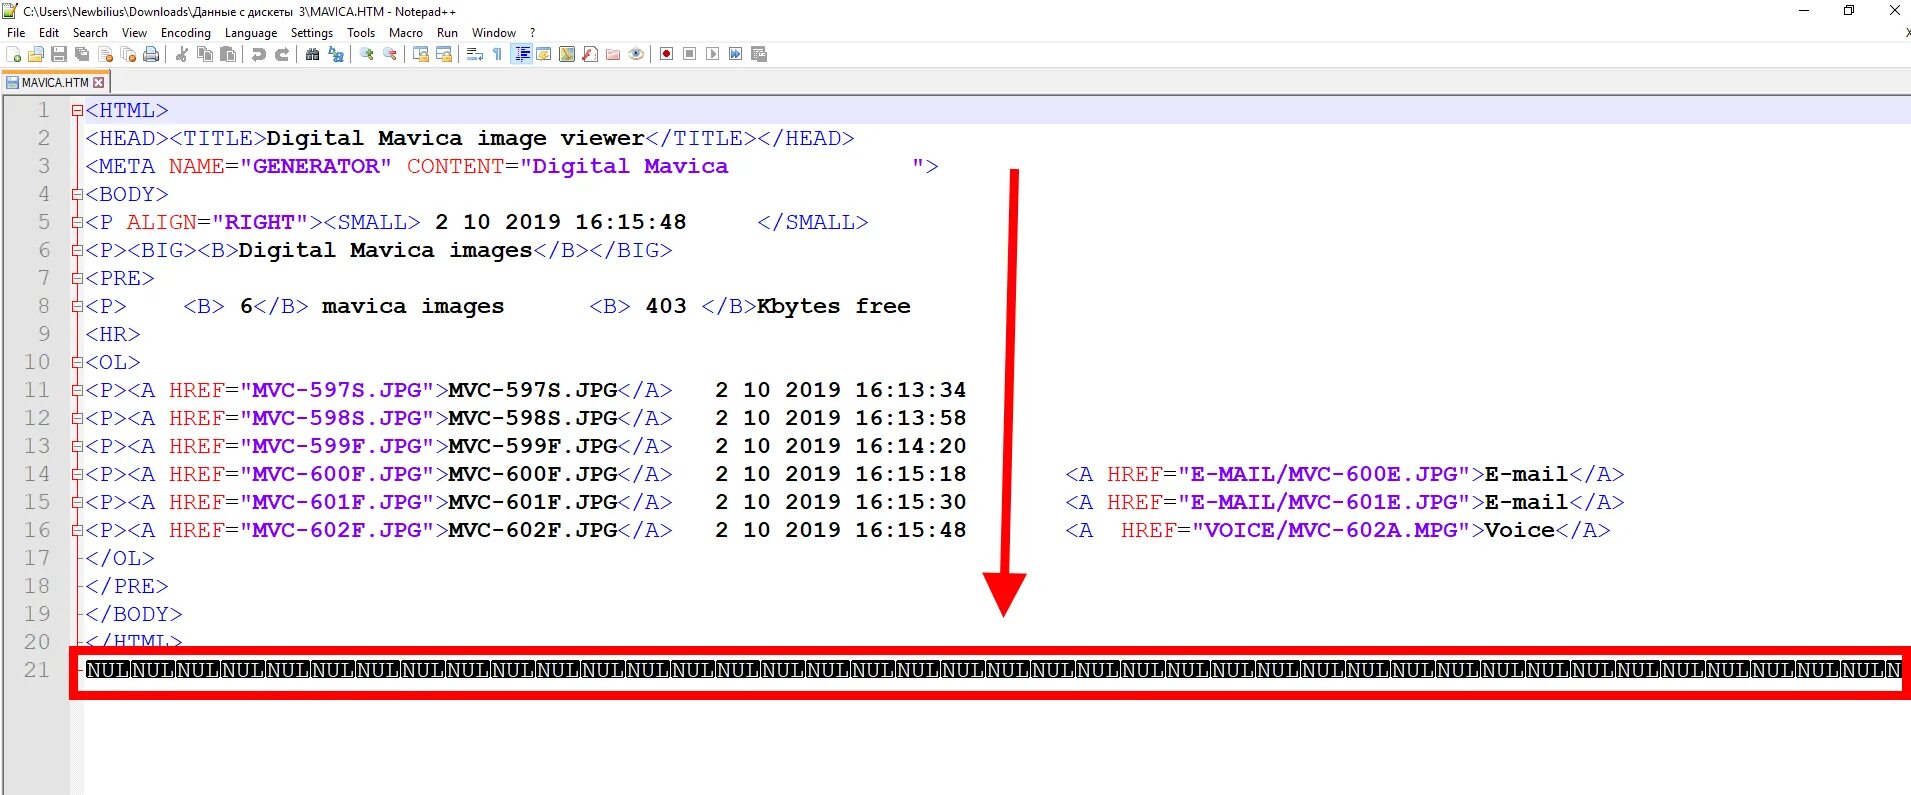Open the Settings menu
This screenshot has height=795, width=1911.
coord(312,33)
